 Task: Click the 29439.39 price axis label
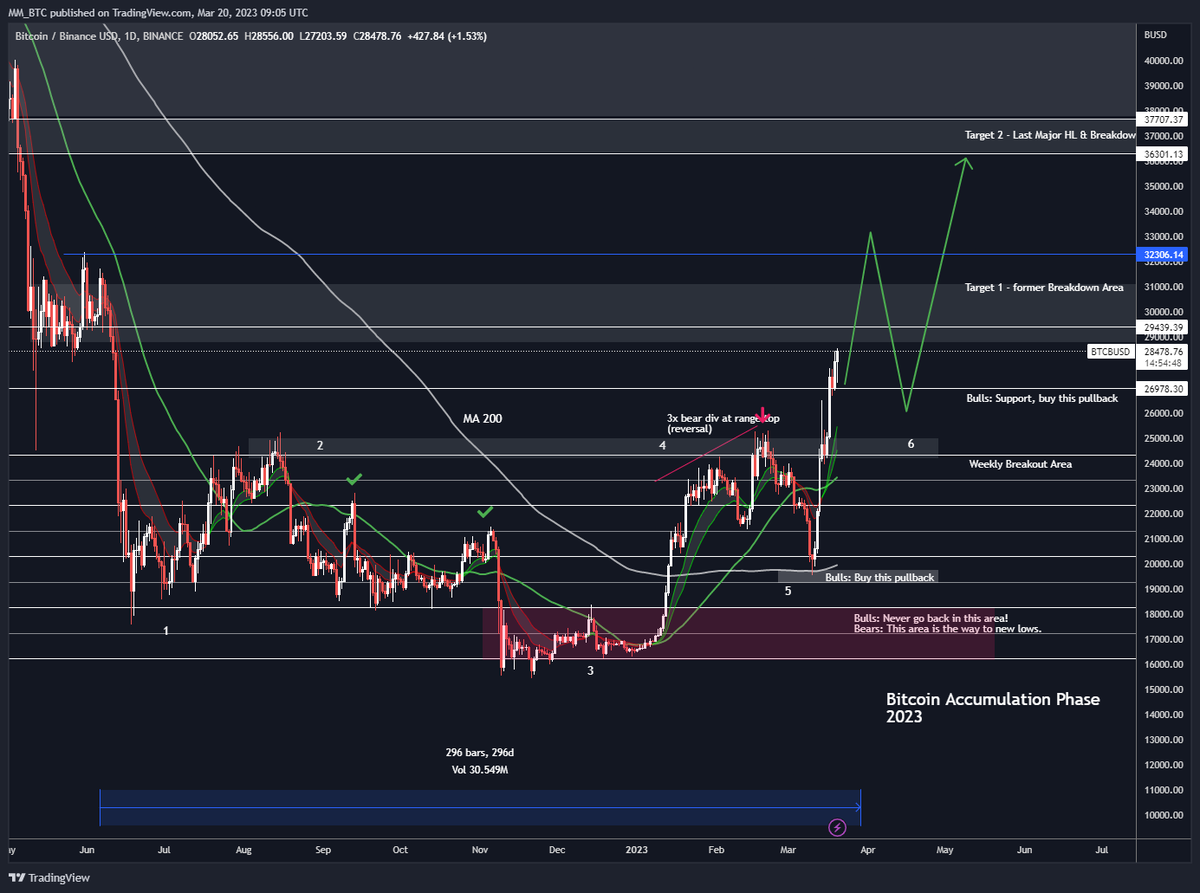1164,327
